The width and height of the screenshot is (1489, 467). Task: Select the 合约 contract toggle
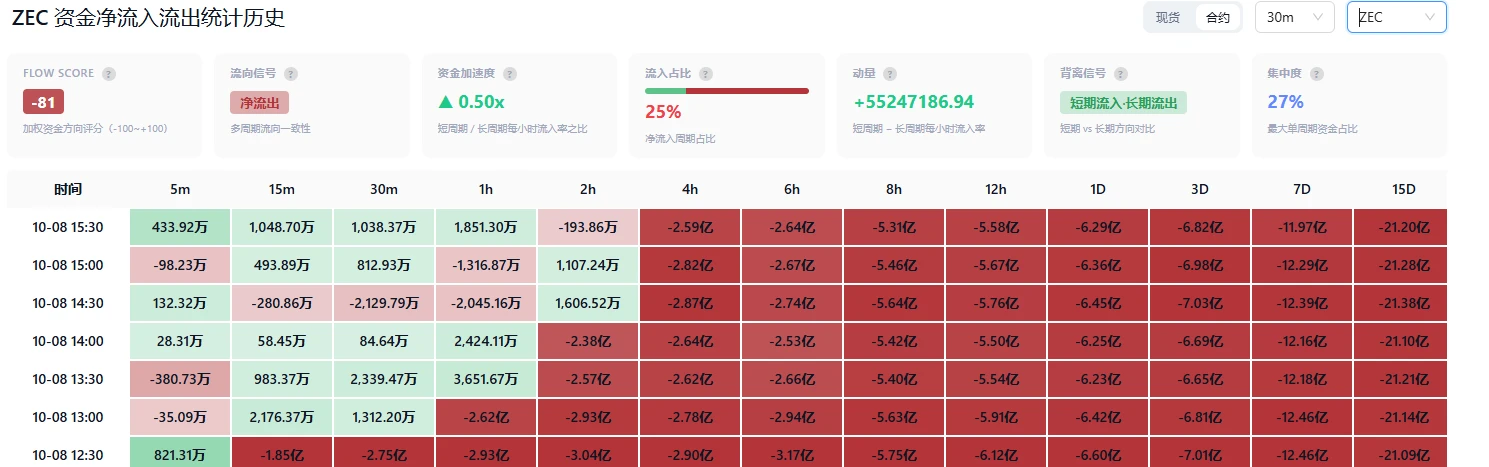1218,17
